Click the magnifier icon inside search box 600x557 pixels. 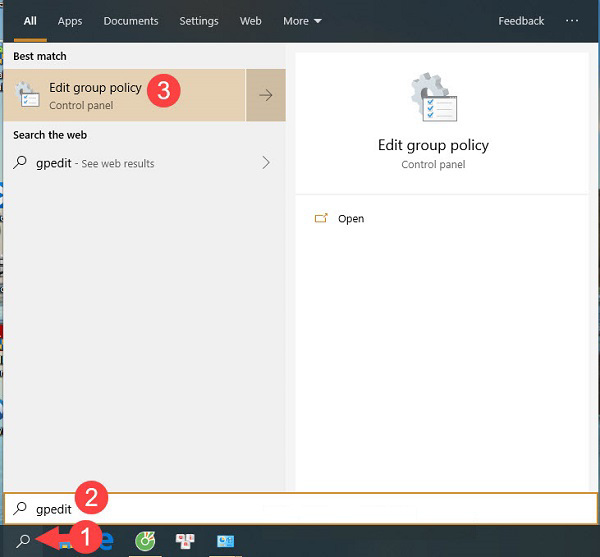coord(20,509)
